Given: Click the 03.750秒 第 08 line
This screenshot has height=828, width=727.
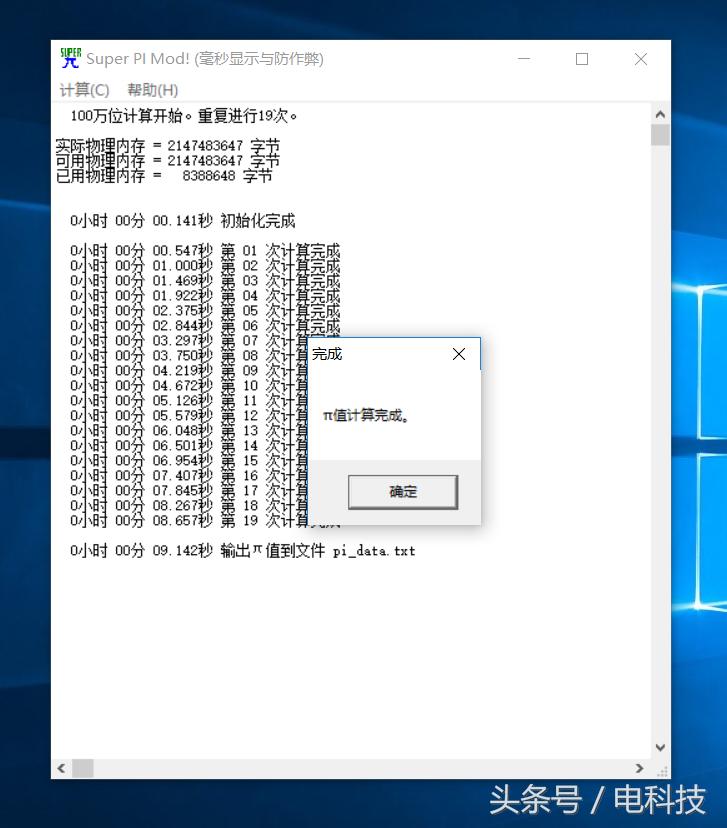Looking at the screenshot, I should [188, 356].
